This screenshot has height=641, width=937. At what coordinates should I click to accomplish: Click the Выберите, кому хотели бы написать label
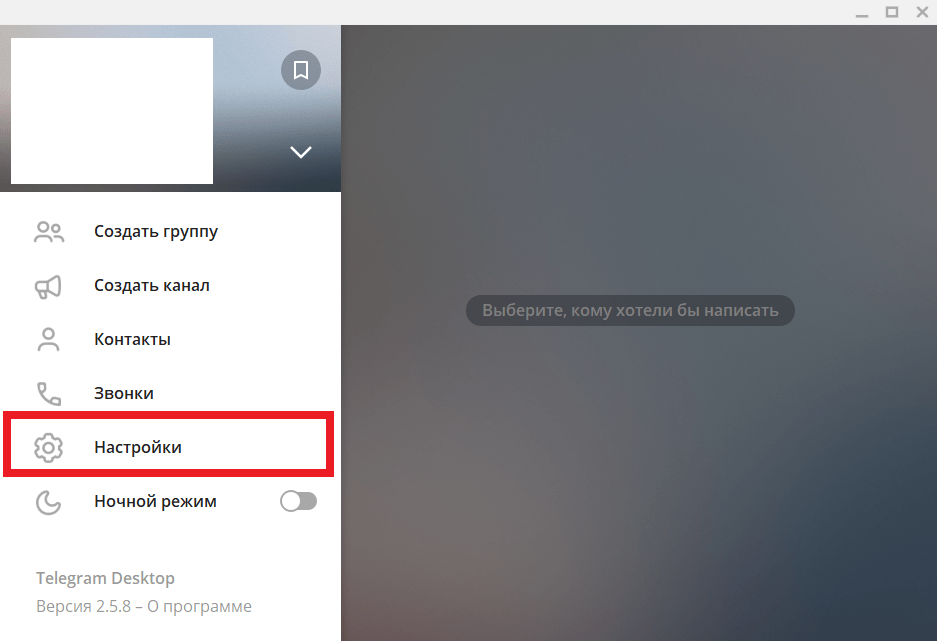click(x=630, y=311)
